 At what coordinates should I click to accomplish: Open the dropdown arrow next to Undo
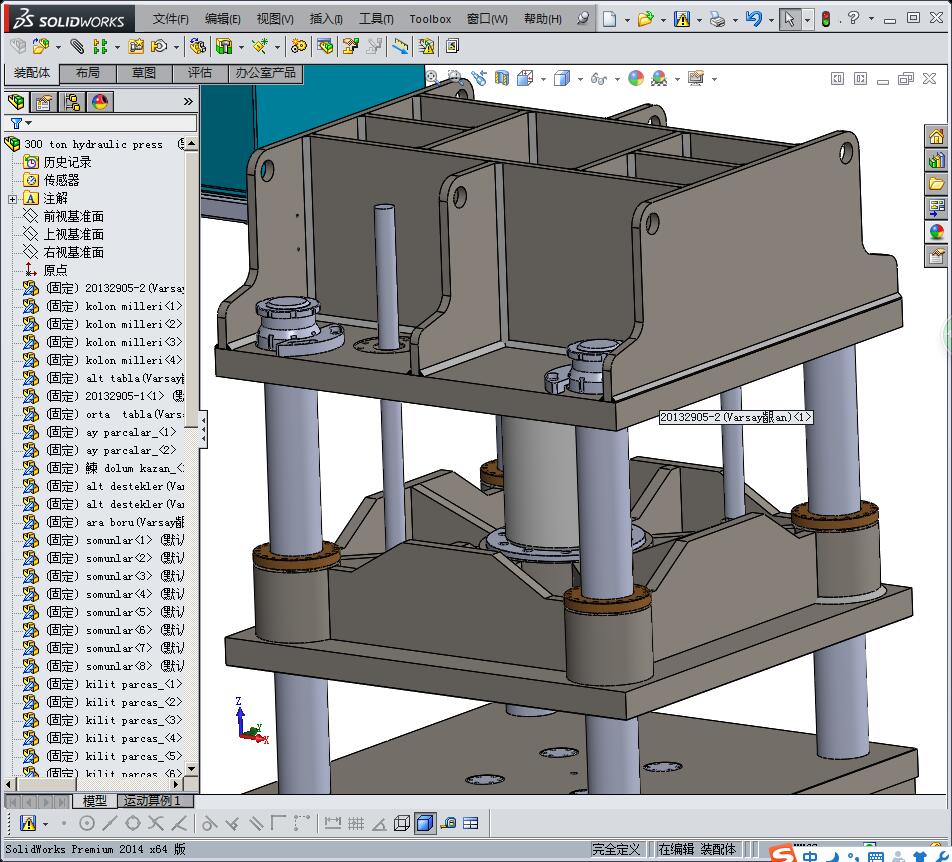(x=770, y=19)
